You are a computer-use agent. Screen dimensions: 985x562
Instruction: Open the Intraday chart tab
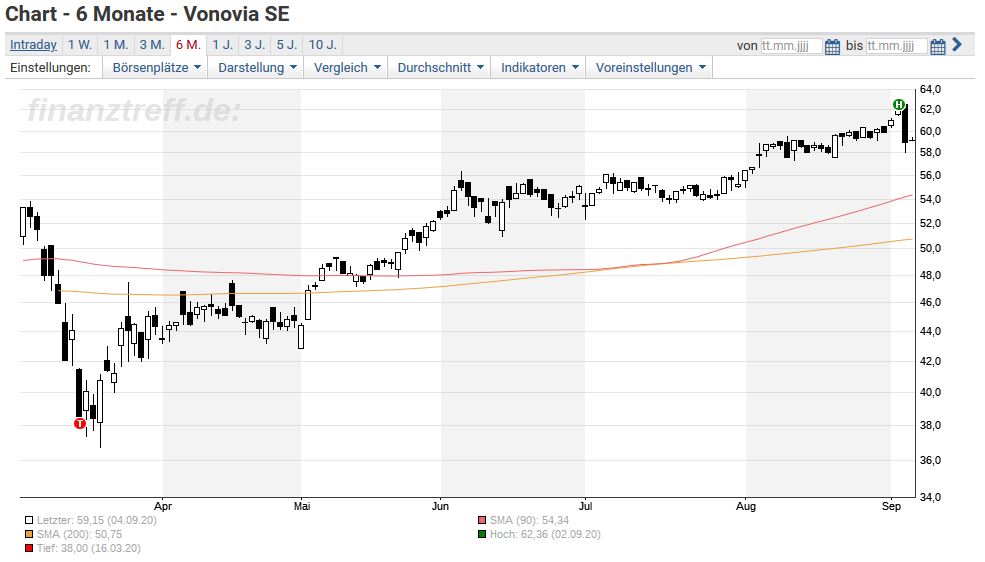(33, 45)
